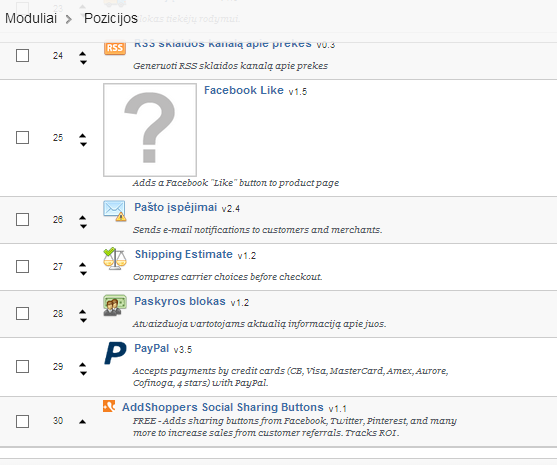Click the AddShoppers orange module icon
Viewport: 557px width, 465px height.
[x=109, y=406]
